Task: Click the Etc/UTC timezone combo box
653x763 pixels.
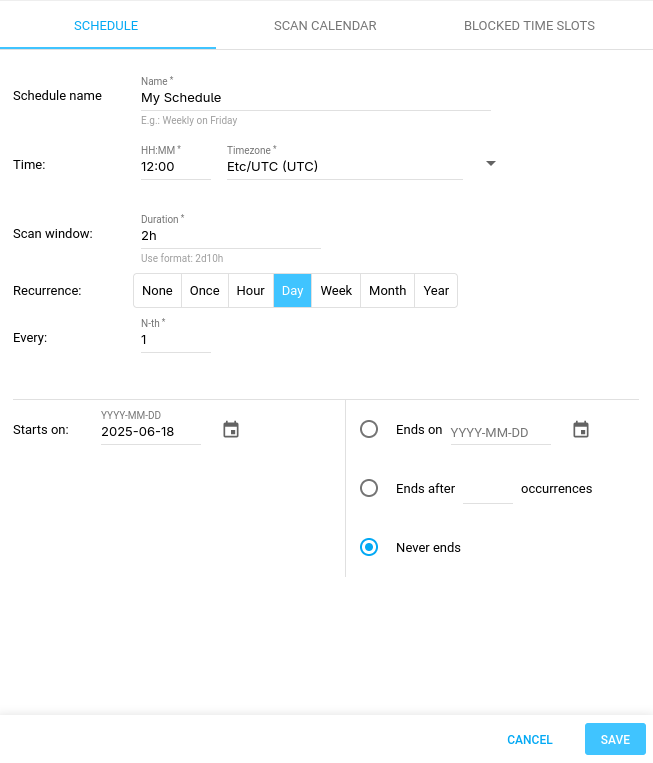Action: click(x=344, y=167)
